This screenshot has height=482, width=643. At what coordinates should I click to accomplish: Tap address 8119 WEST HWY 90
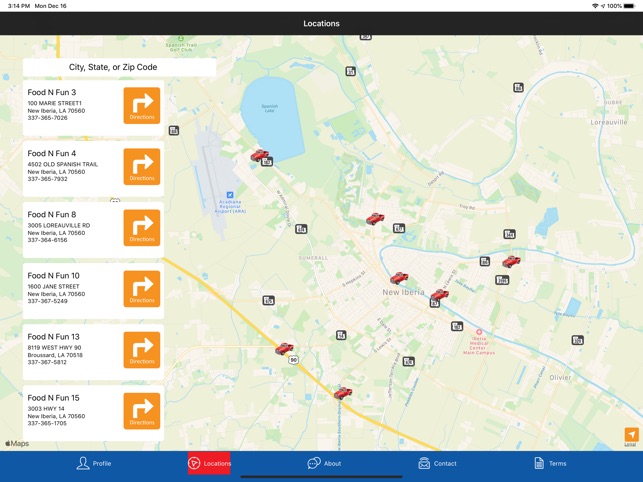click(x=54, y=347)
